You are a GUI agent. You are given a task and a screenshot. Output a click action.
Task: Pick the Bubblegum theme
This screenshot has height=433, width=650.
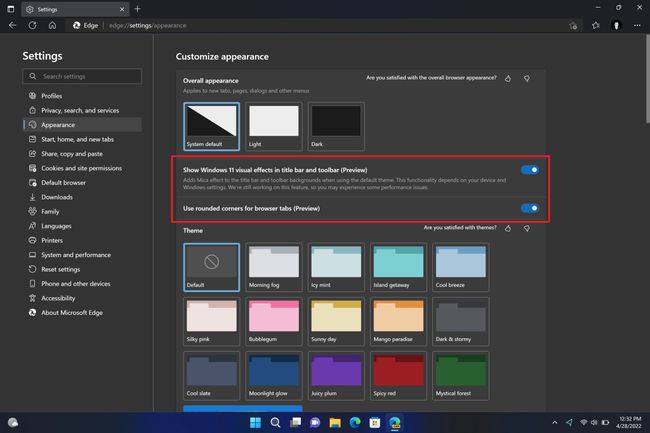coord(274,322)
